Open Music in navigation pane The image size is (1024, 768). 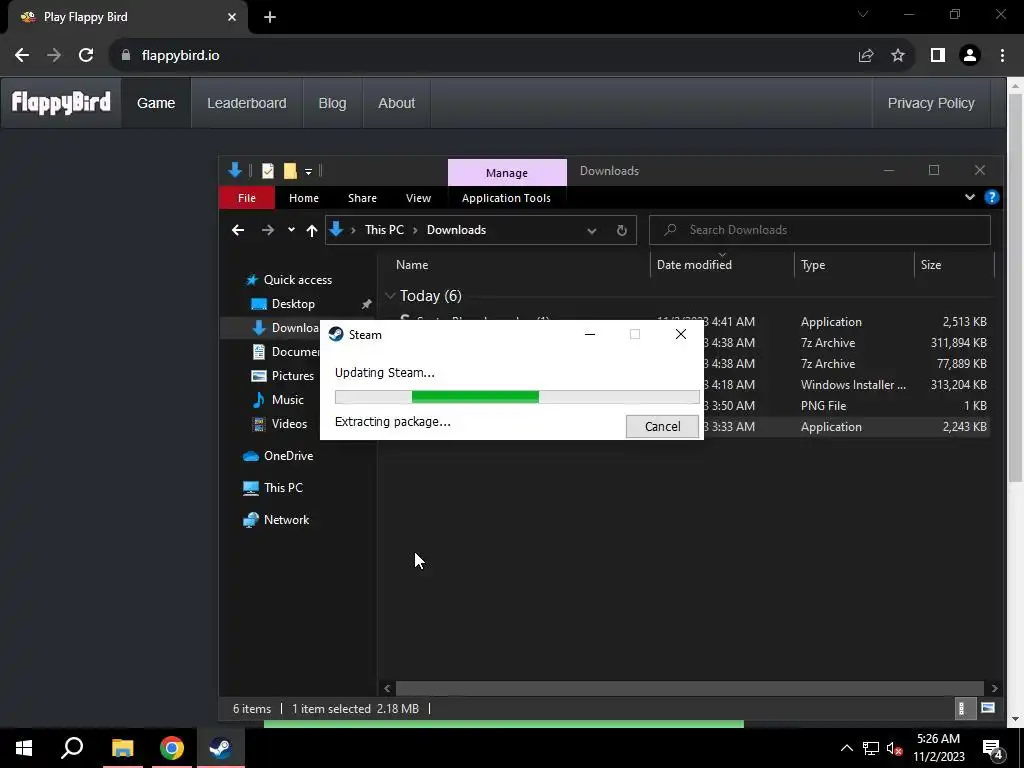[287, 400]
